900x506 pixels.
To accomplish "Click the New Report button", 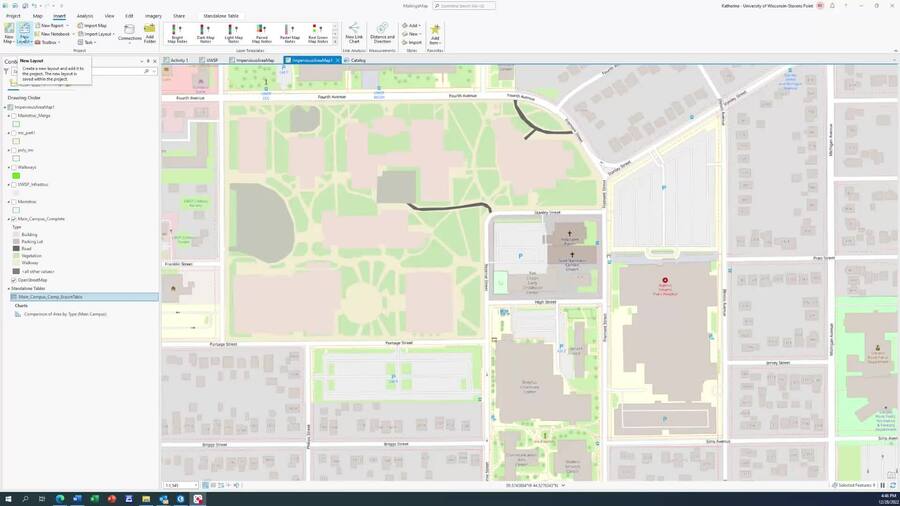I will (51, 26).
